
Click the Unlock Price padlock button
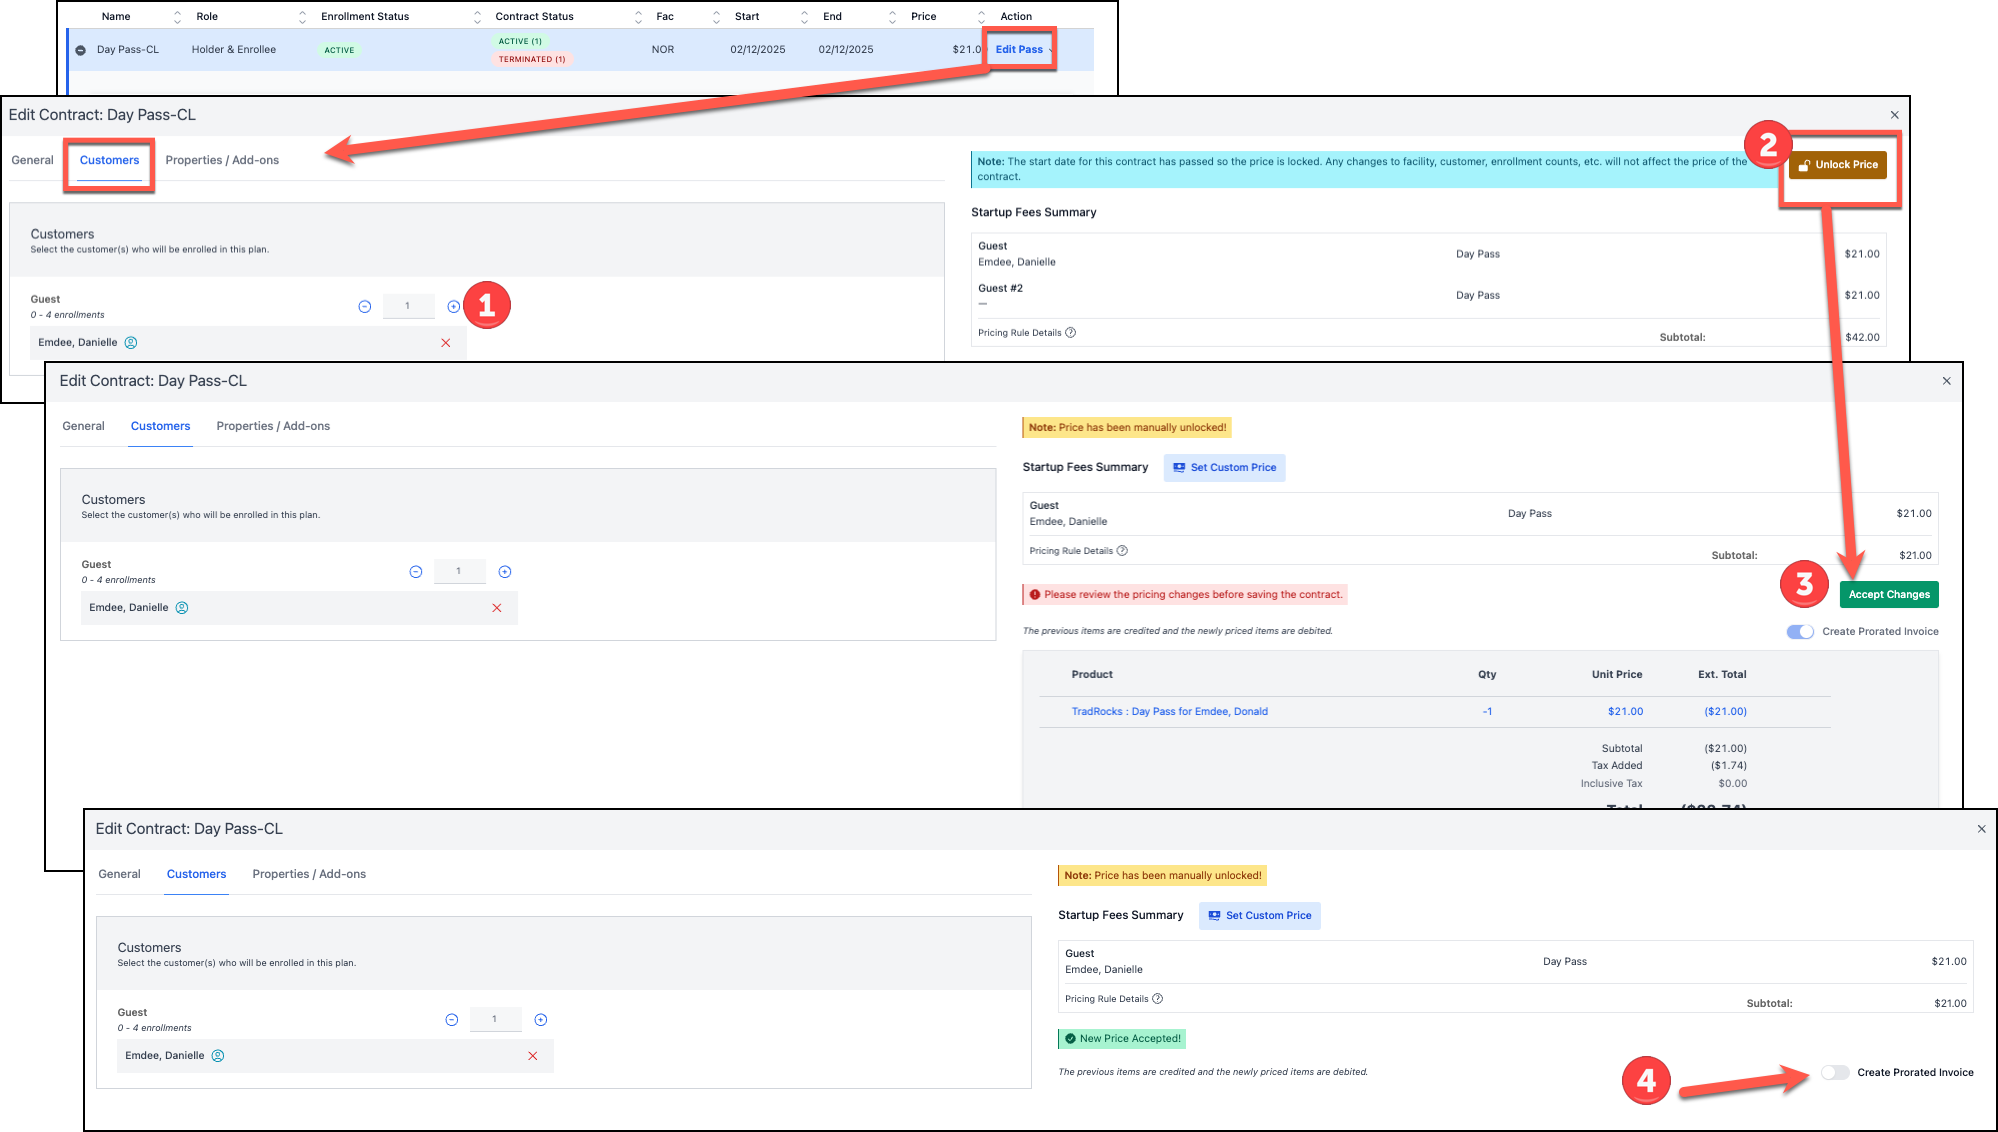pos(1837,165)
